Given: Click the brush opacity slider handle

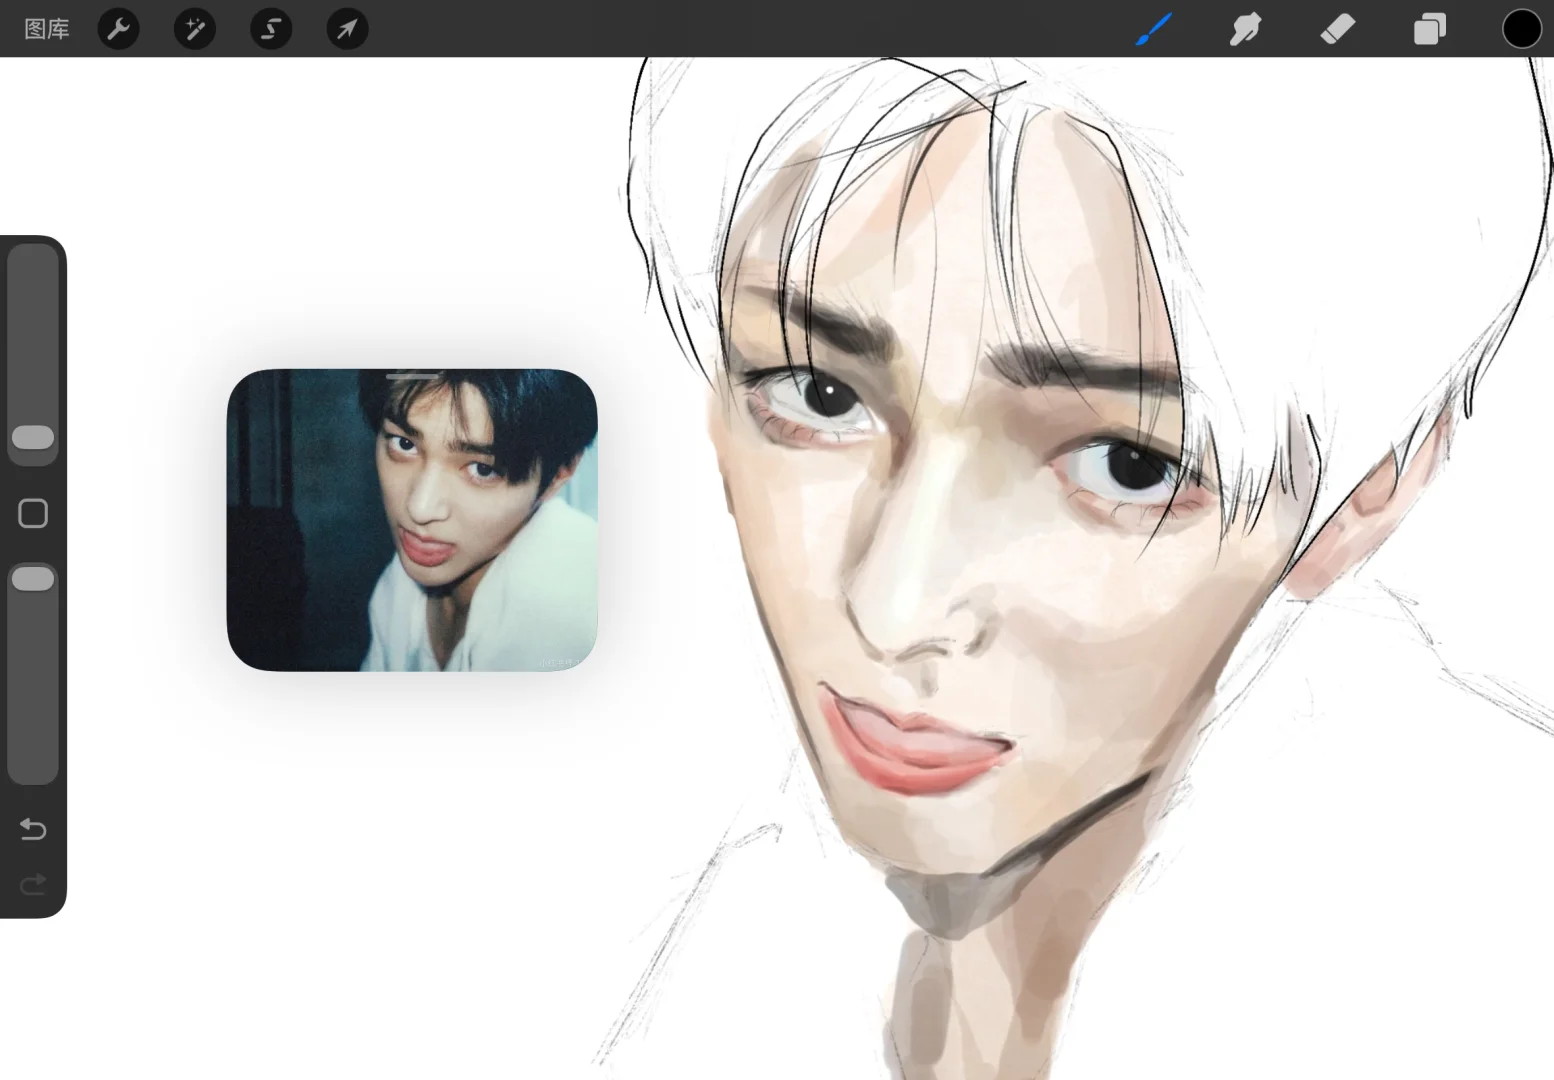Looking at the screenshot, I should 33,579.
